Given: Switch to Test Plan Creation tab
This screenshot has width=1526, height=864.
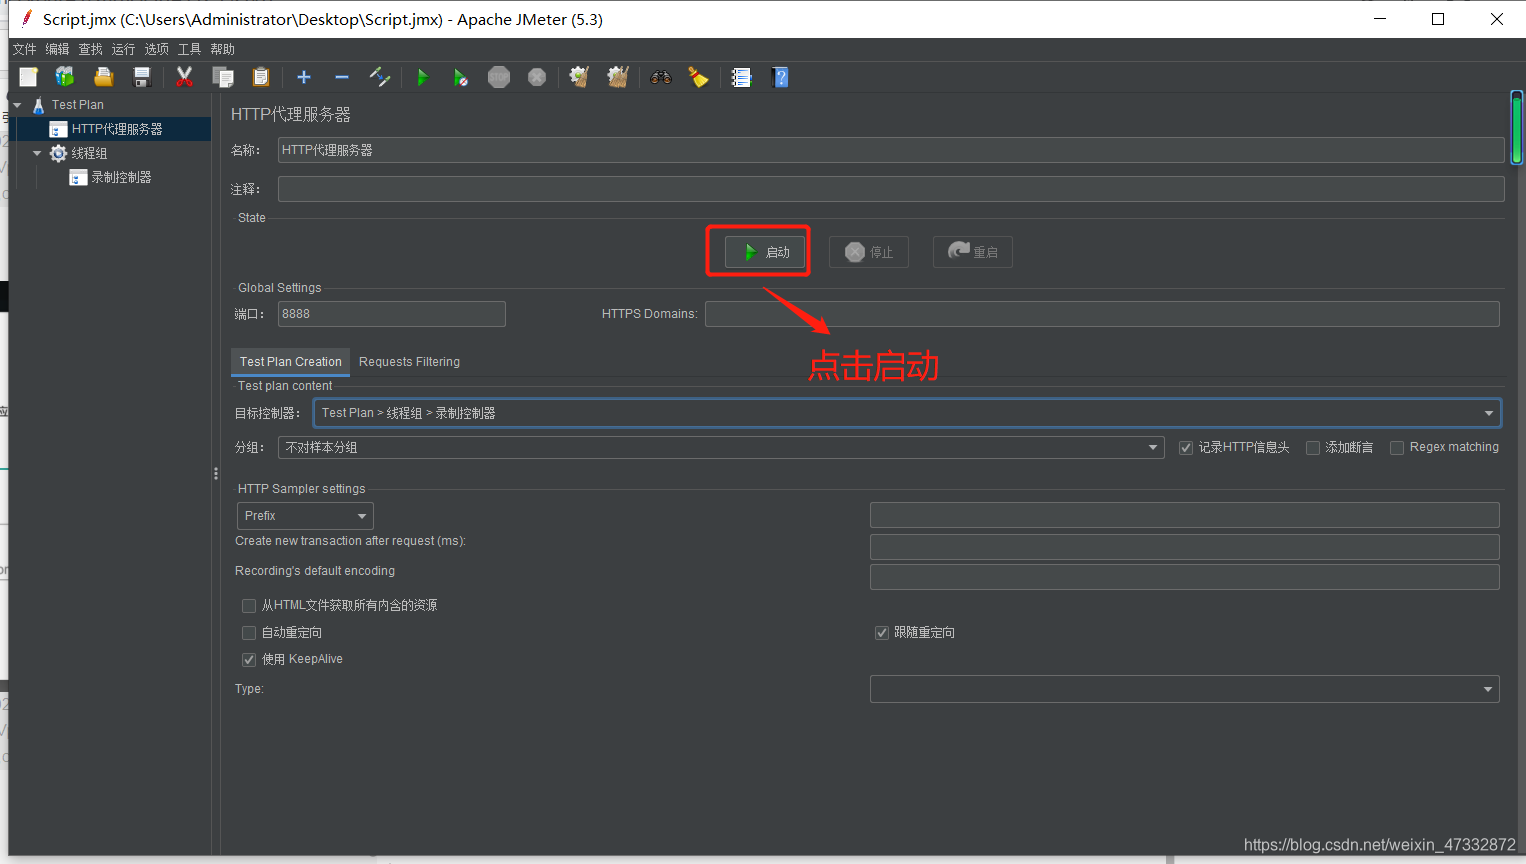Looking at the screenshot, I should (290, 362).
